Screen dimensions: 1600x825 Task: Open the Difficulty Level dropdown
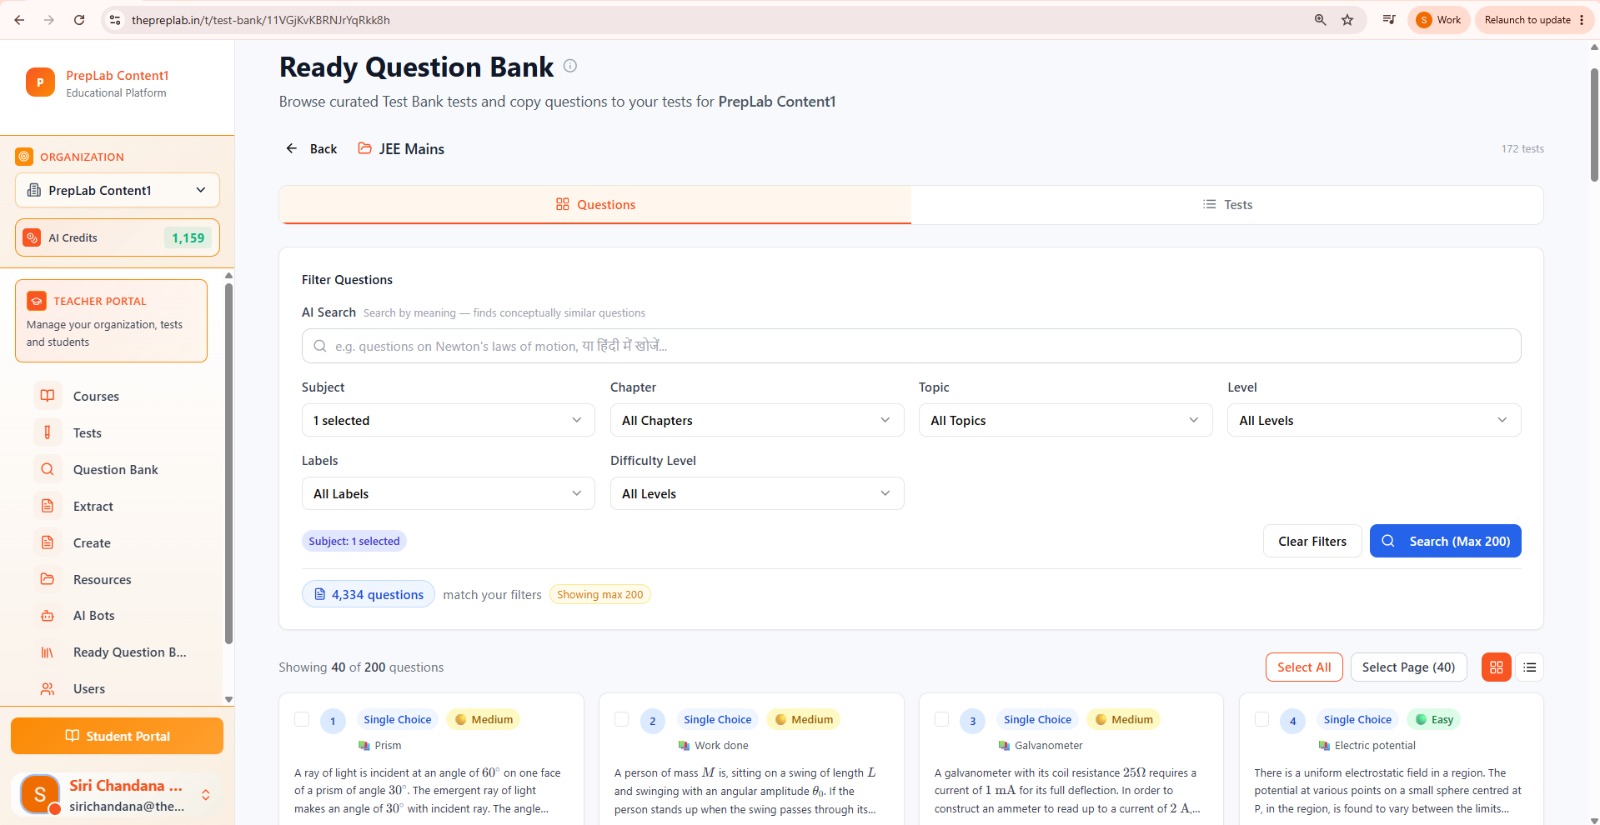(757, 494)
